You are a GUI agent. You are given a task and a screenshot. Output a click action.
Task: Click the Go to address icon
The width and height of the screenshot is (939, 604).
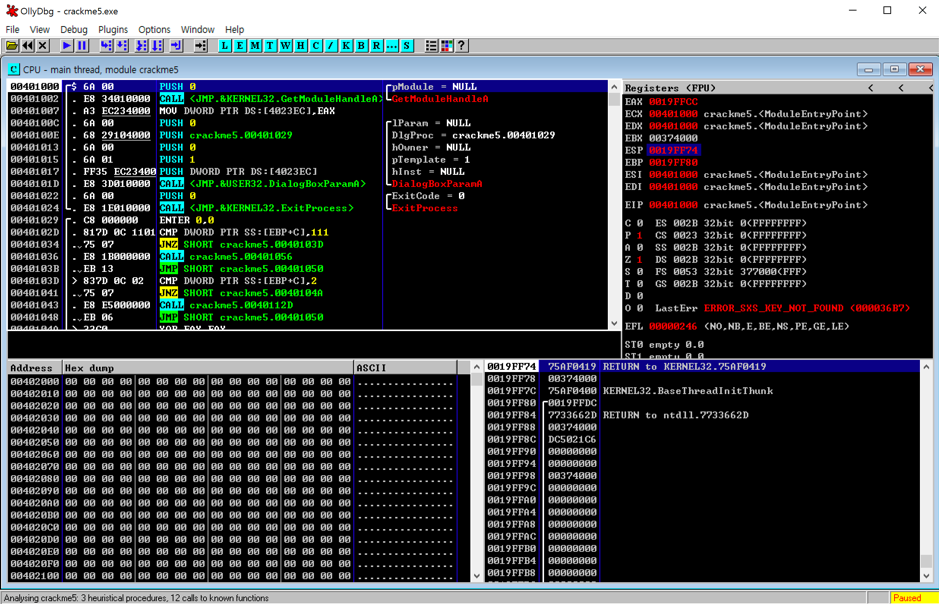point(201,45)
